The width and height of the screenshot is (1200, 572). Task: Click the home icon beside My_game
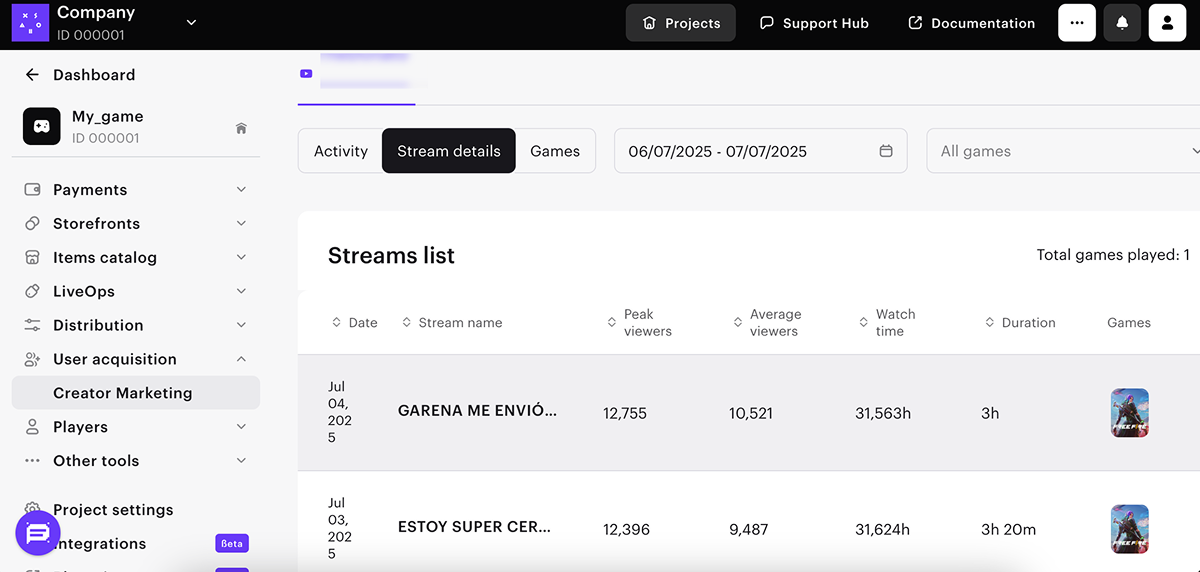[241, 128]
